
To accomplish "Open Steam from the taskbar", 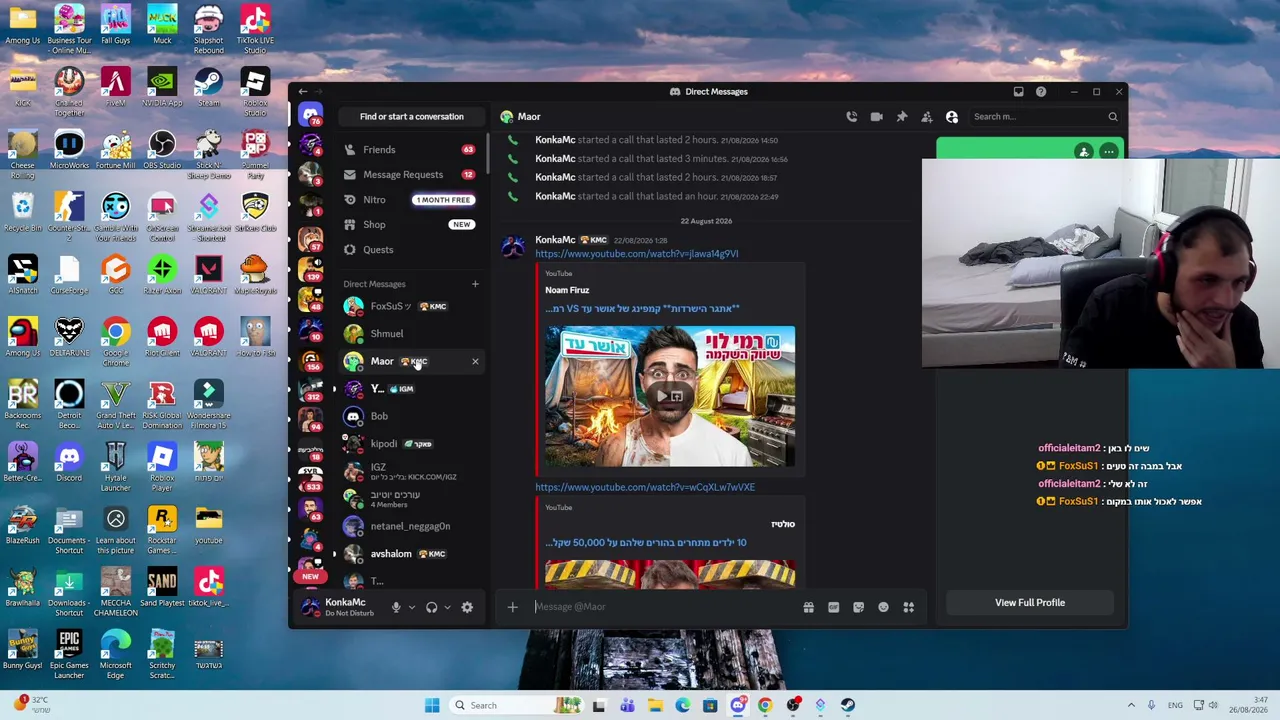I will 847,706.
